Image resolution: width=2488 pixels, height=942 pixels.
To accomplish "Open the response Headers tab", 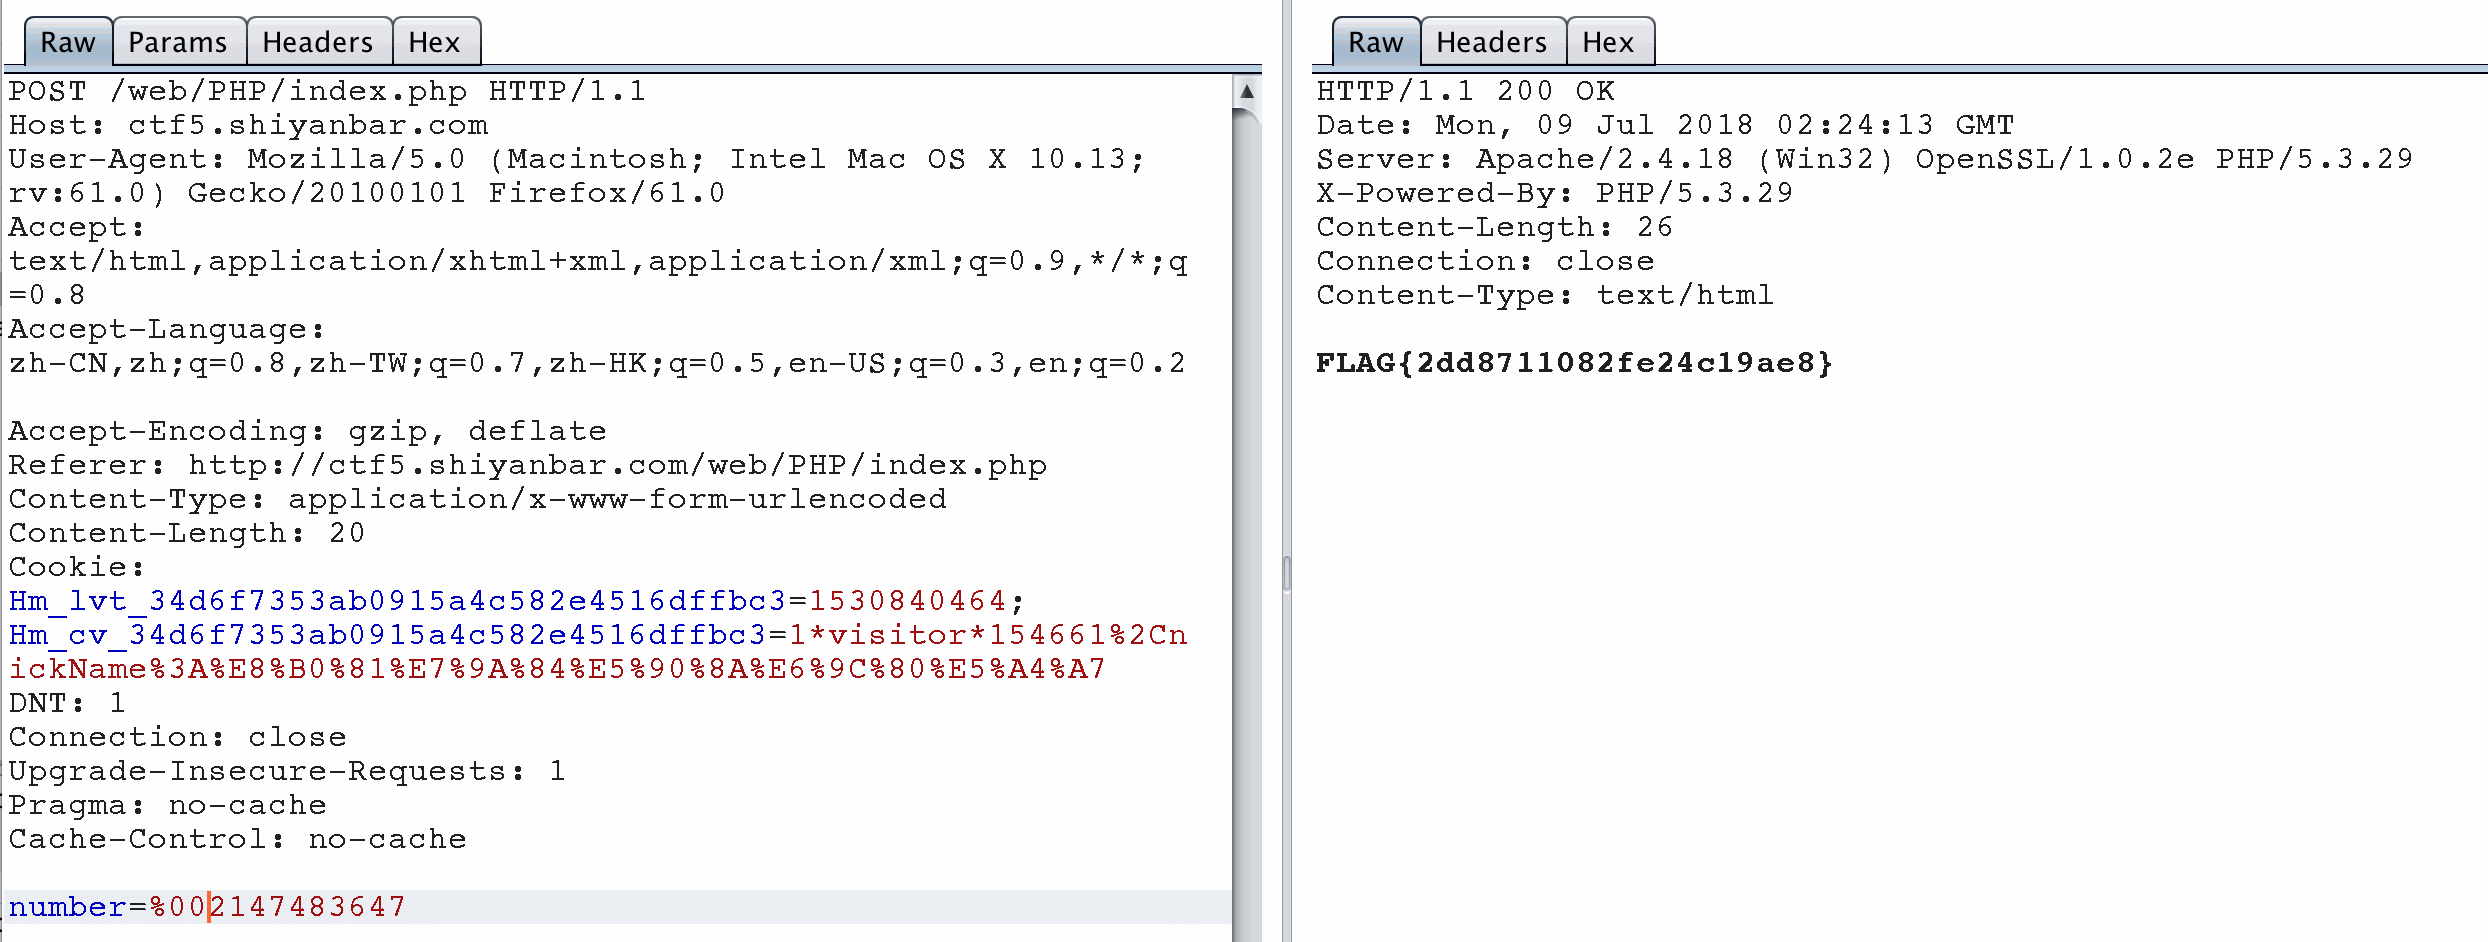I will 1492,42.
